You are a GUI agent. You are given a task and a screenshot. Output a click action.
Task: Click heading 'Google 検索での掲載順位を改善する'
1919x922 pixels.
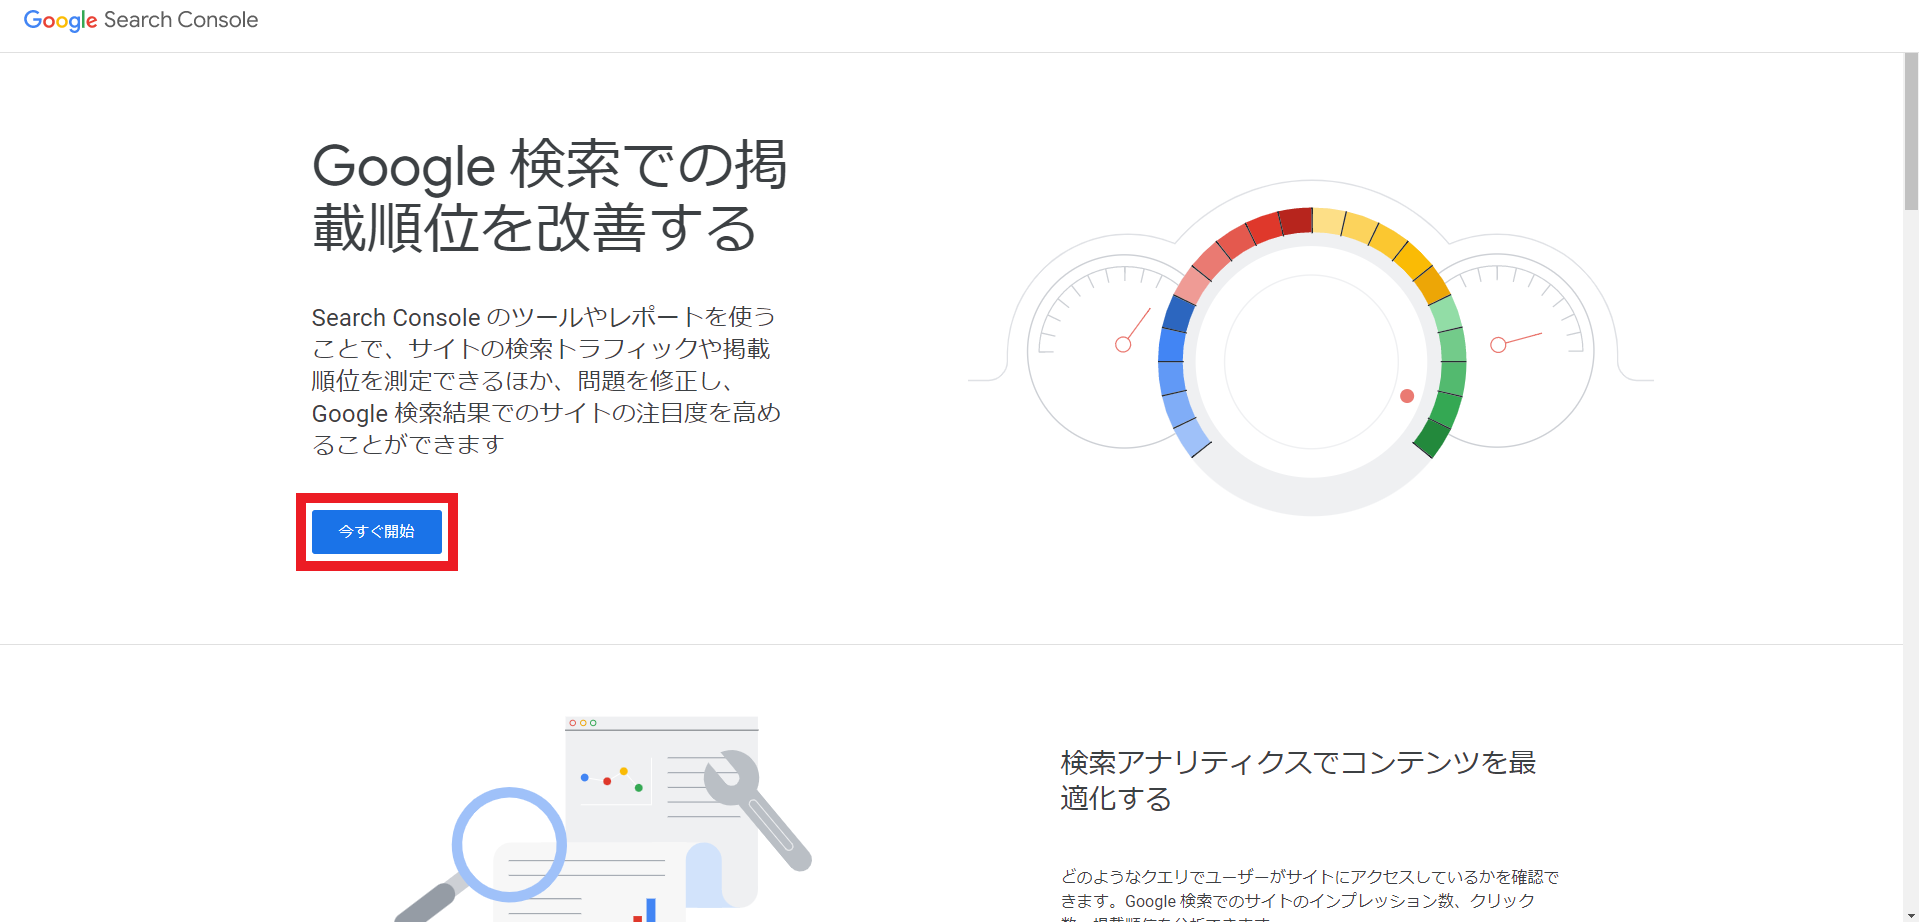click(x=550, y=196)
